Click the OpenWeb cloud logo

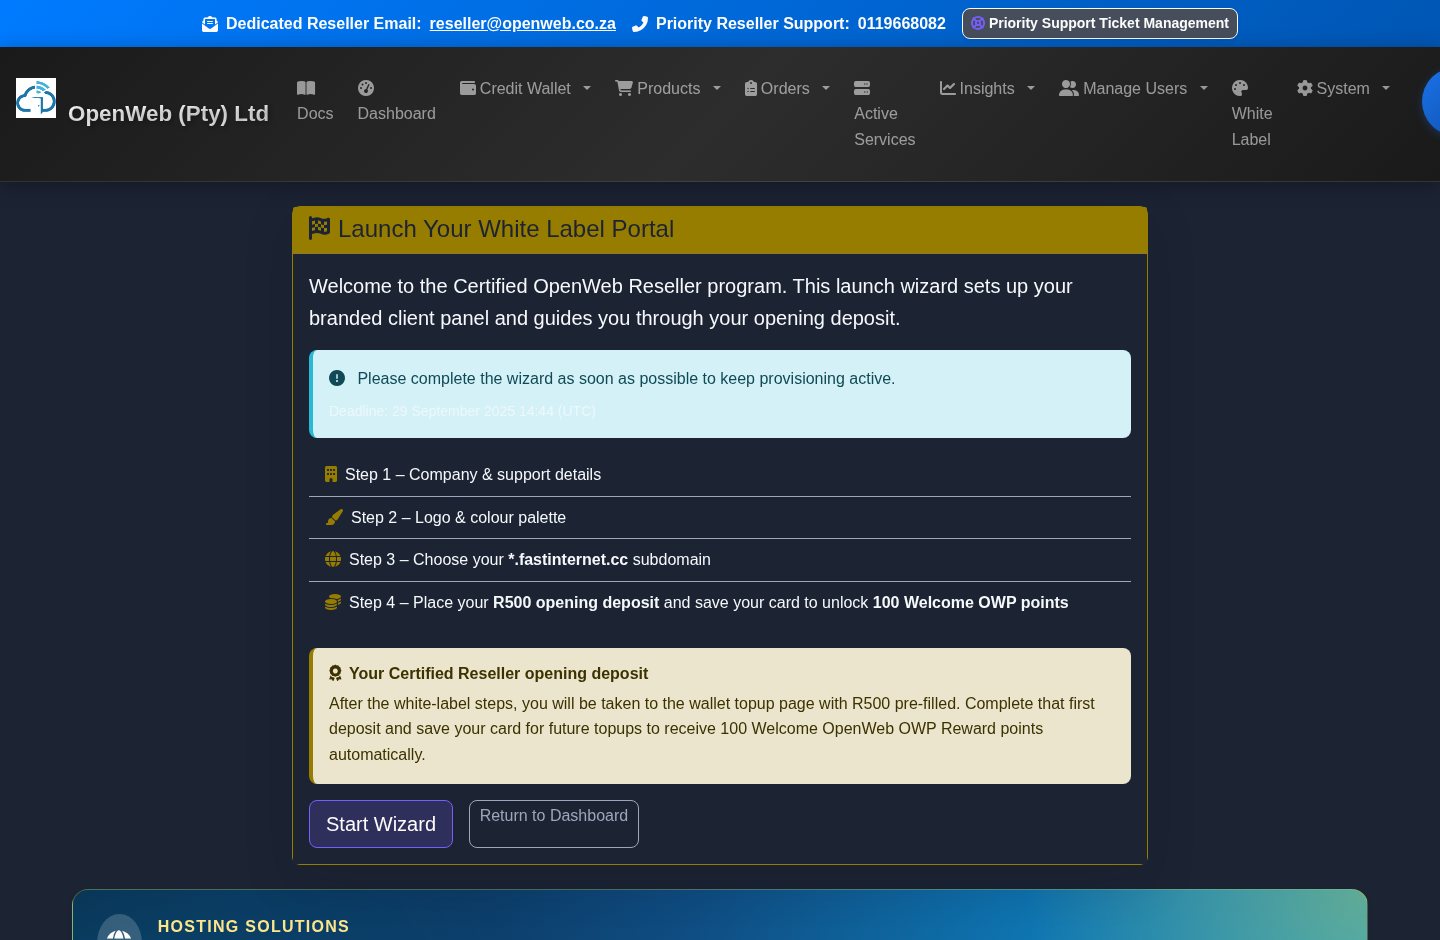(x=36, y=98)
